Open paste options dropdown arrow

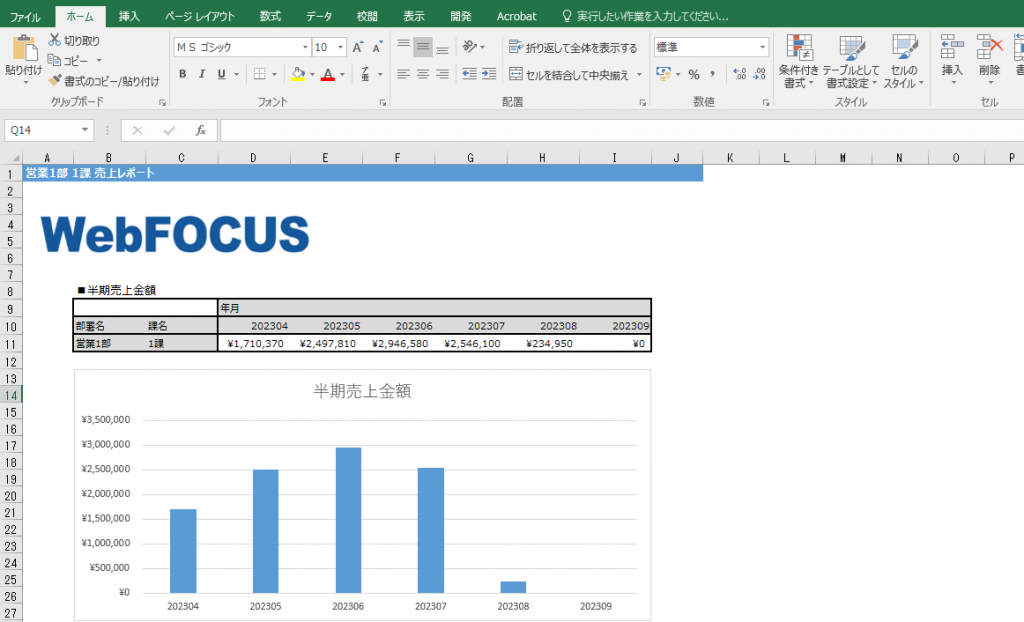25,82
